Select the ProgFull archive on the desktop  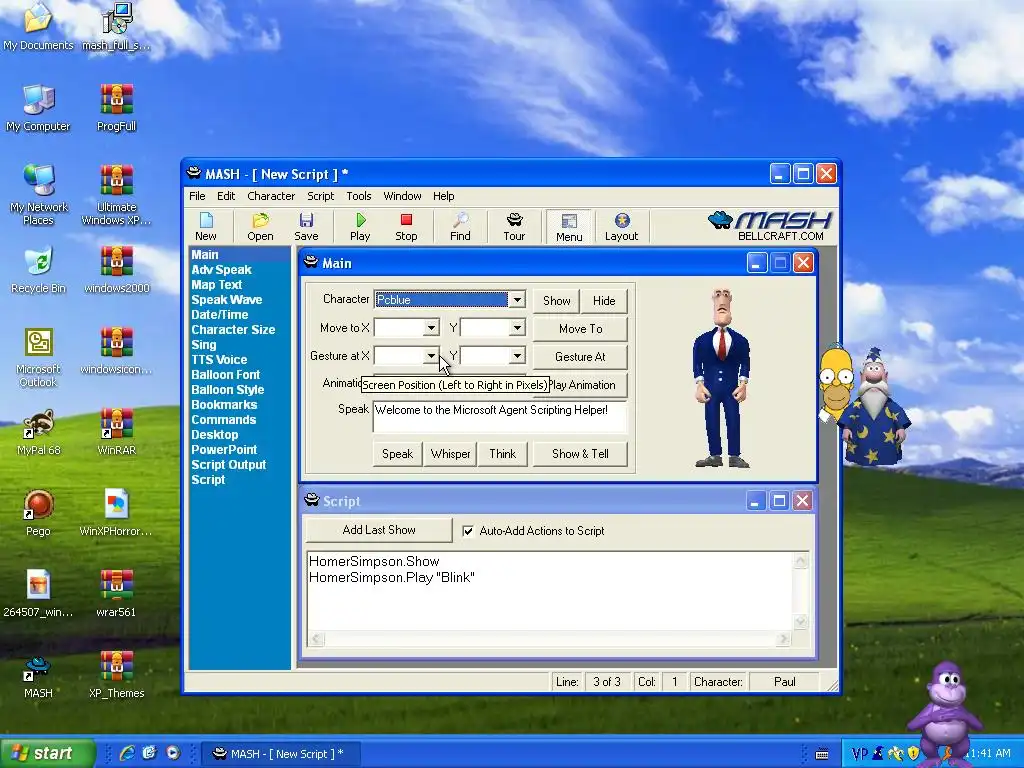pos(116,108)
